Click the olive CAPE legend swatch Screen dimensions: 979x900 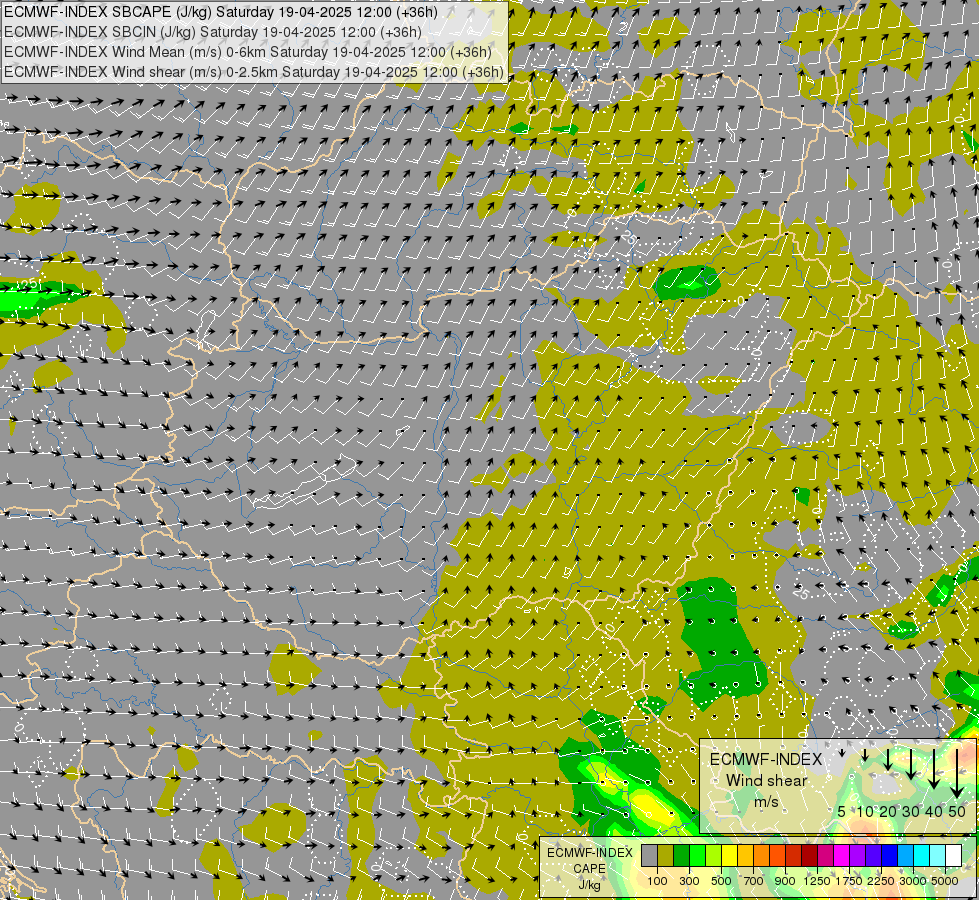click(x=666, y=856)
